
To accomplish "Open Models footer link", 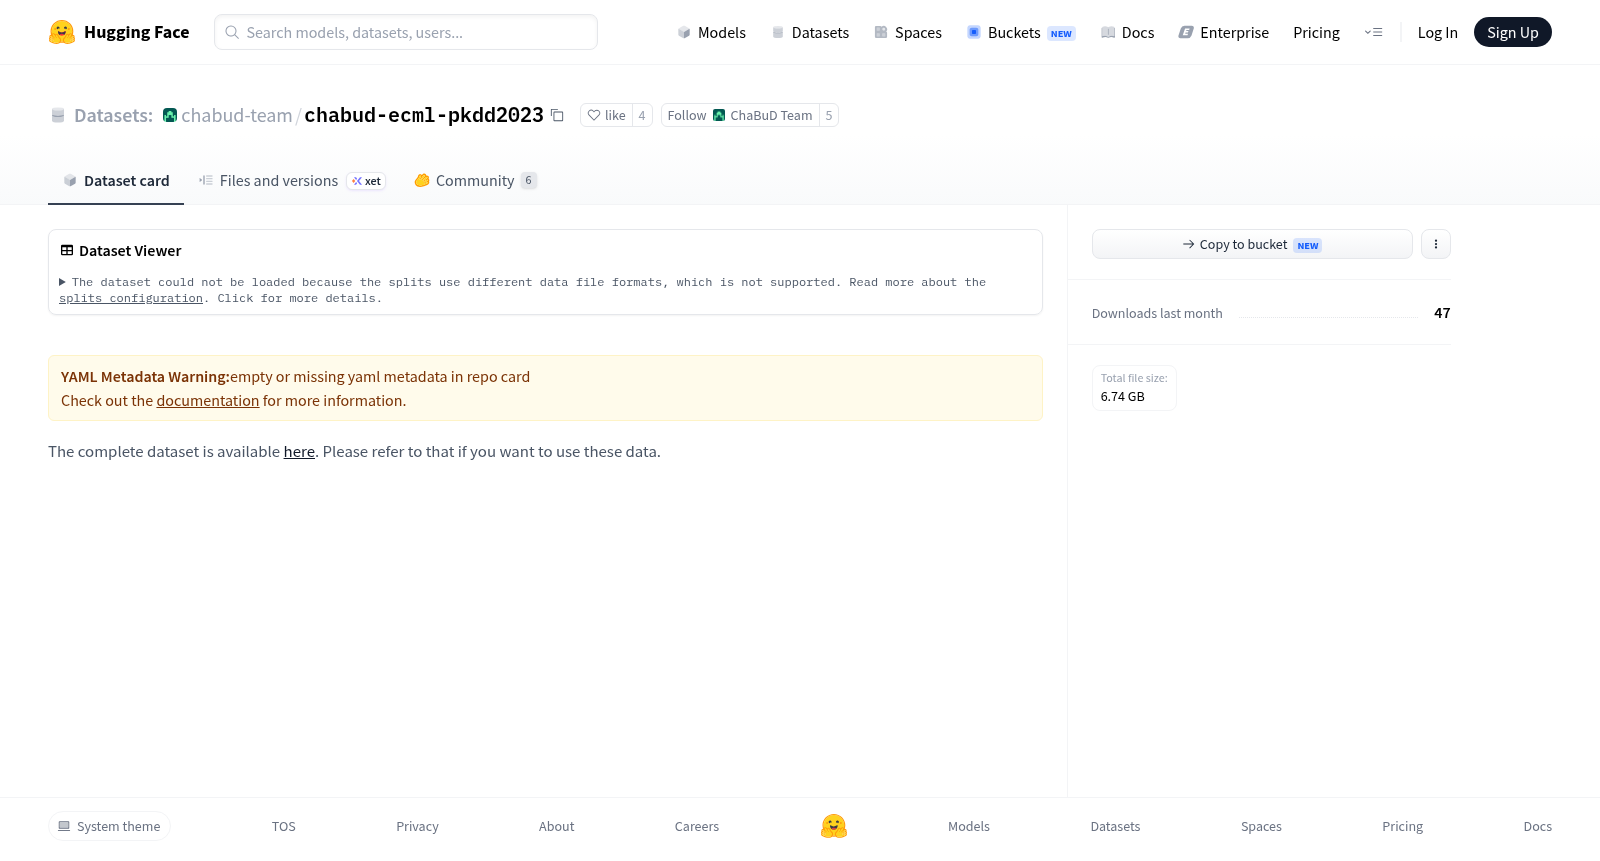I will pos(969,826).
